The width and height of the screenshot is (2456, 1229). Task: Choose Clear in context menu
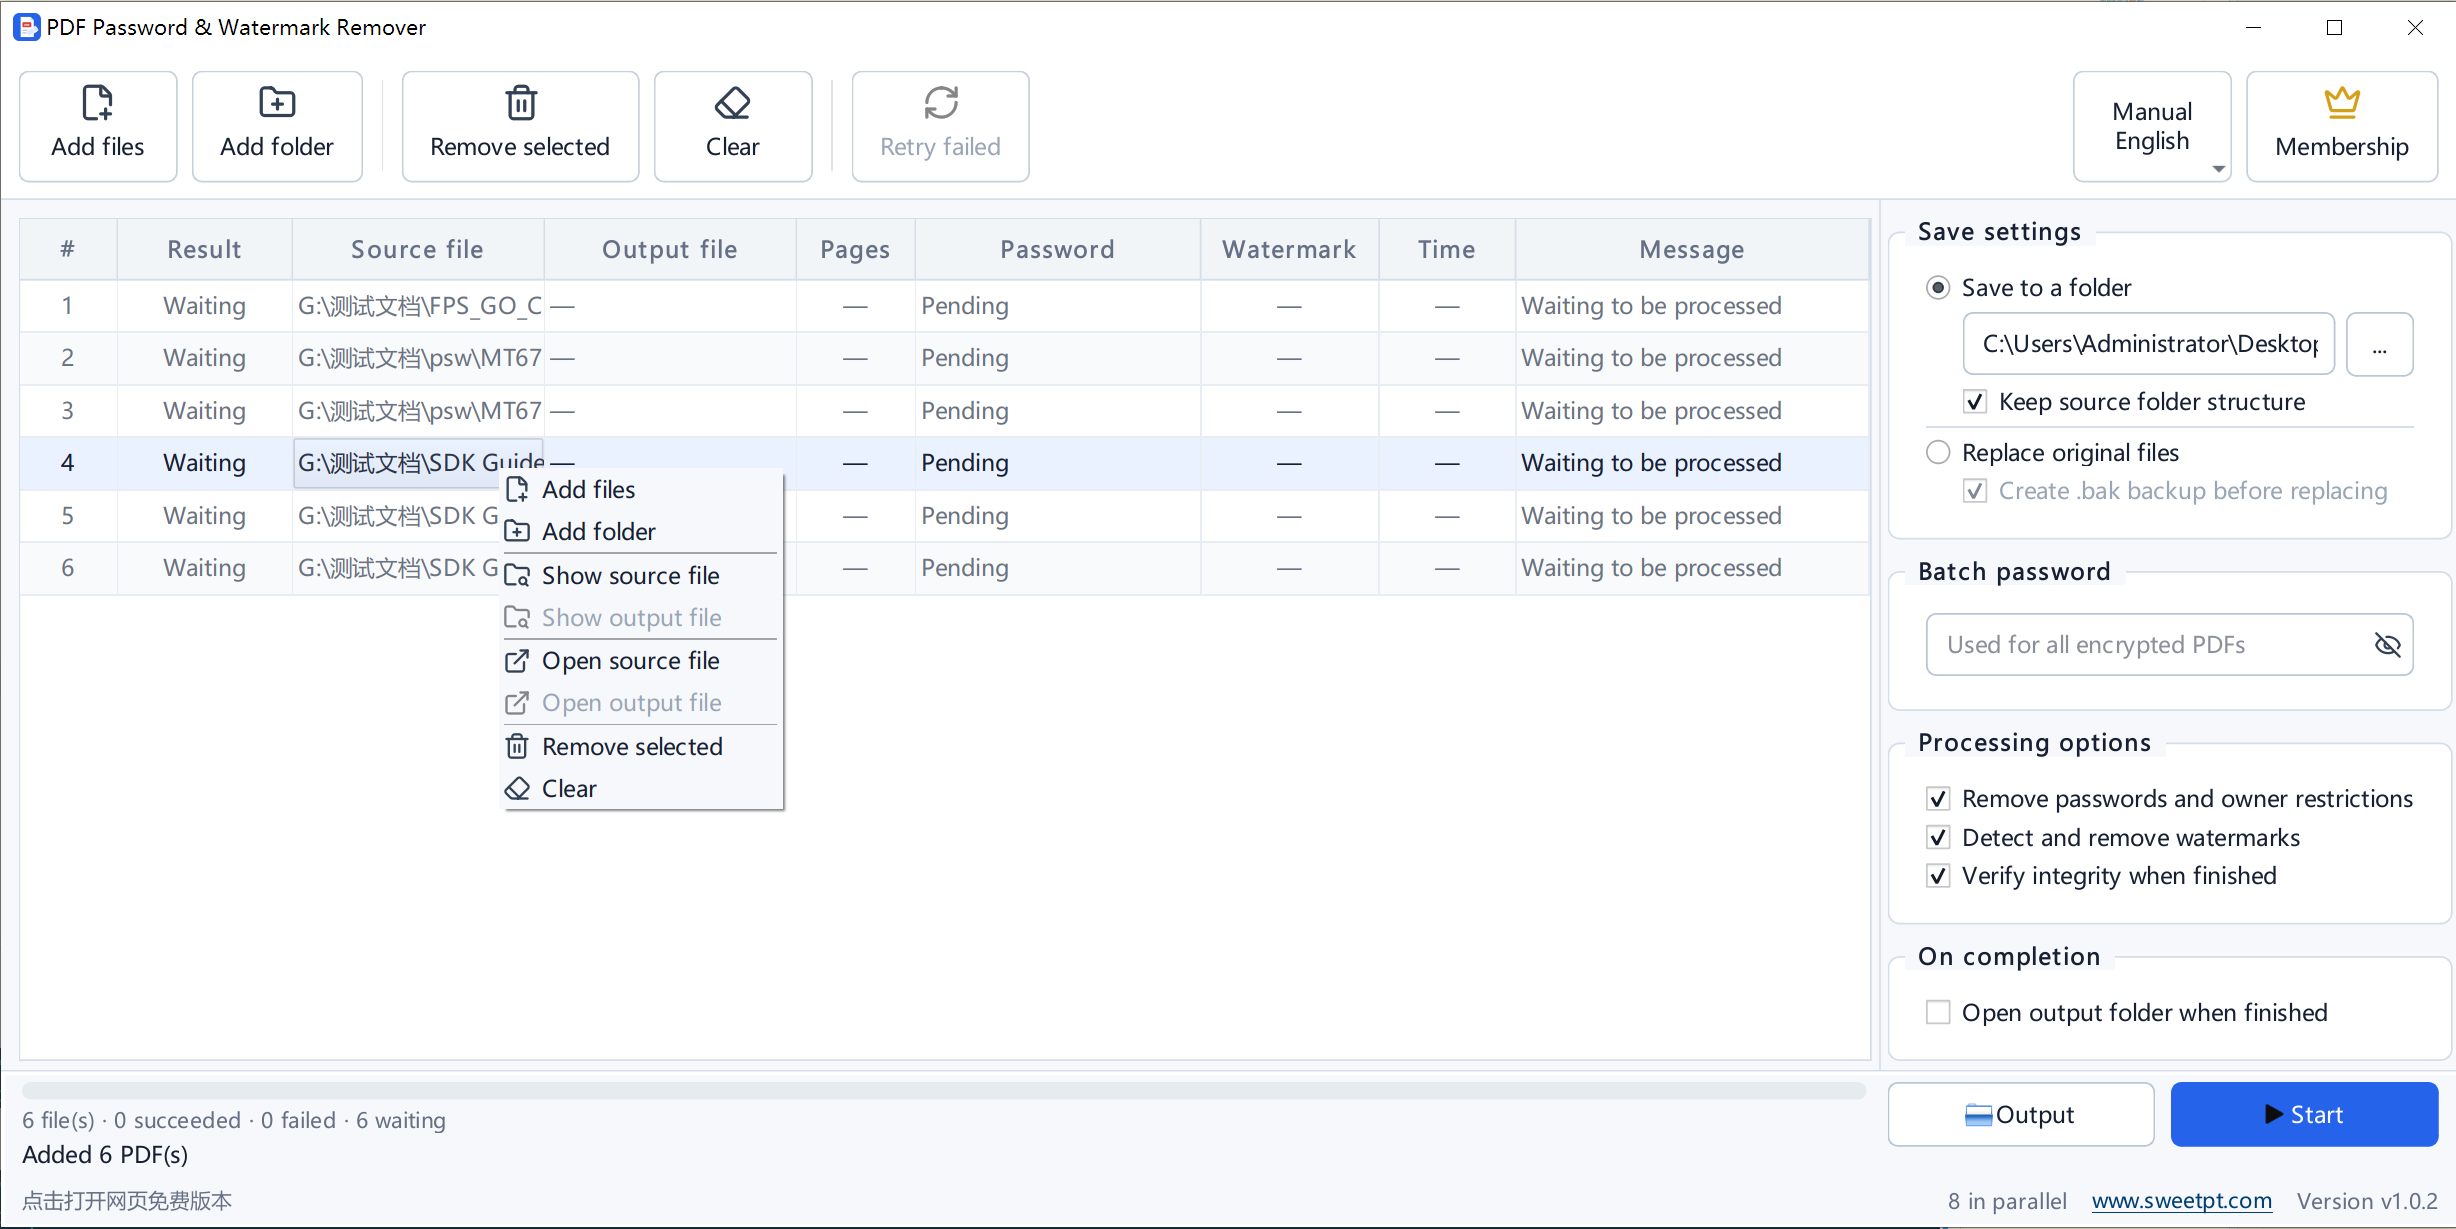(x=641, y=789)
